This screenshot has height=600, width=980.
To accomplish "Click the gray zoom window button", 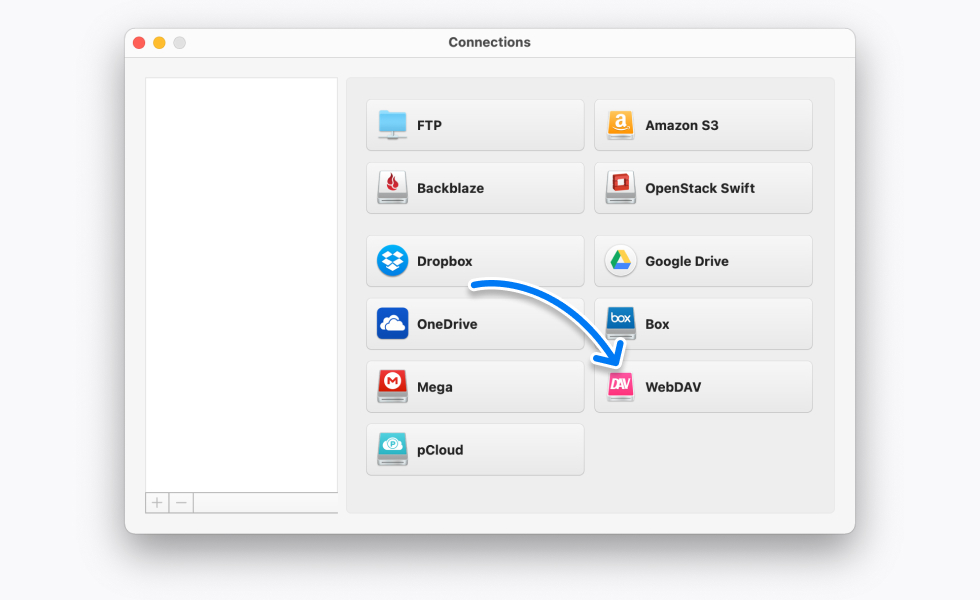I will coord(178,42).
